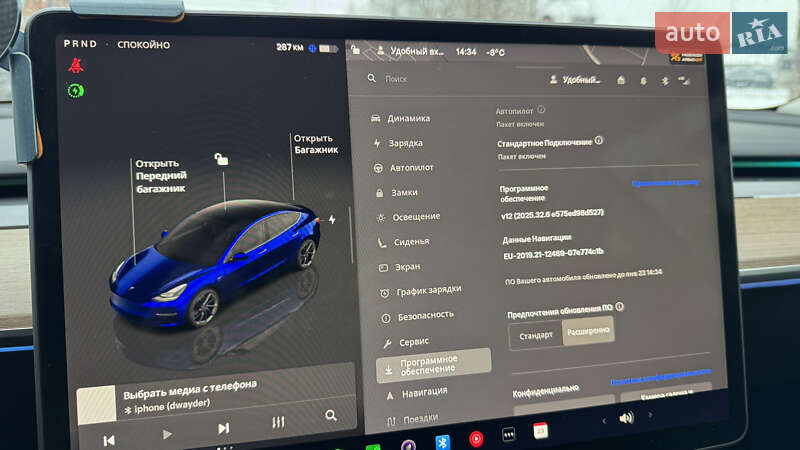Open the Замки settings menu
Viewport: 800px width, 450px height.
click(396, 192)
